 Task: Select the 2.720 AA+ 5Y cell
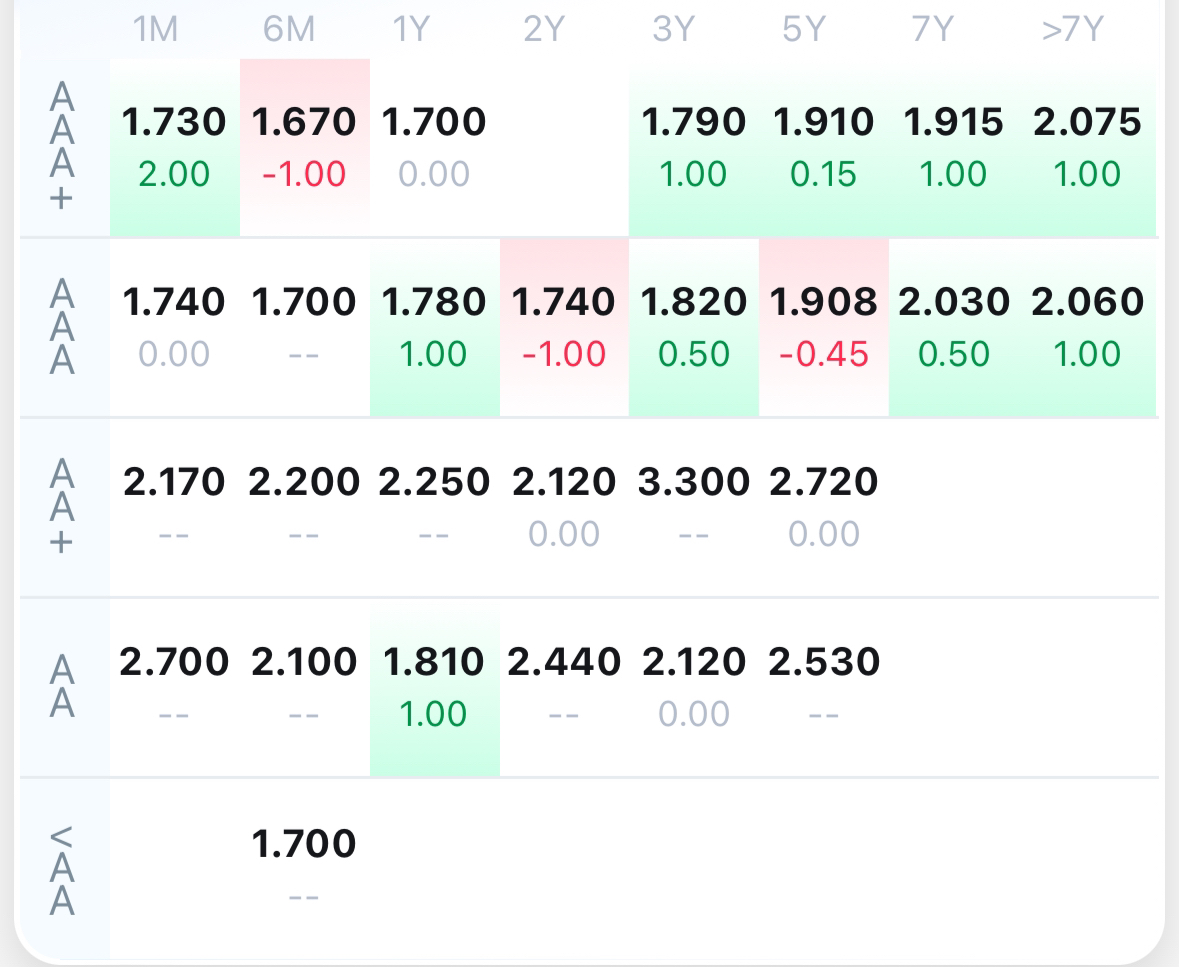[x=824, y=508]
